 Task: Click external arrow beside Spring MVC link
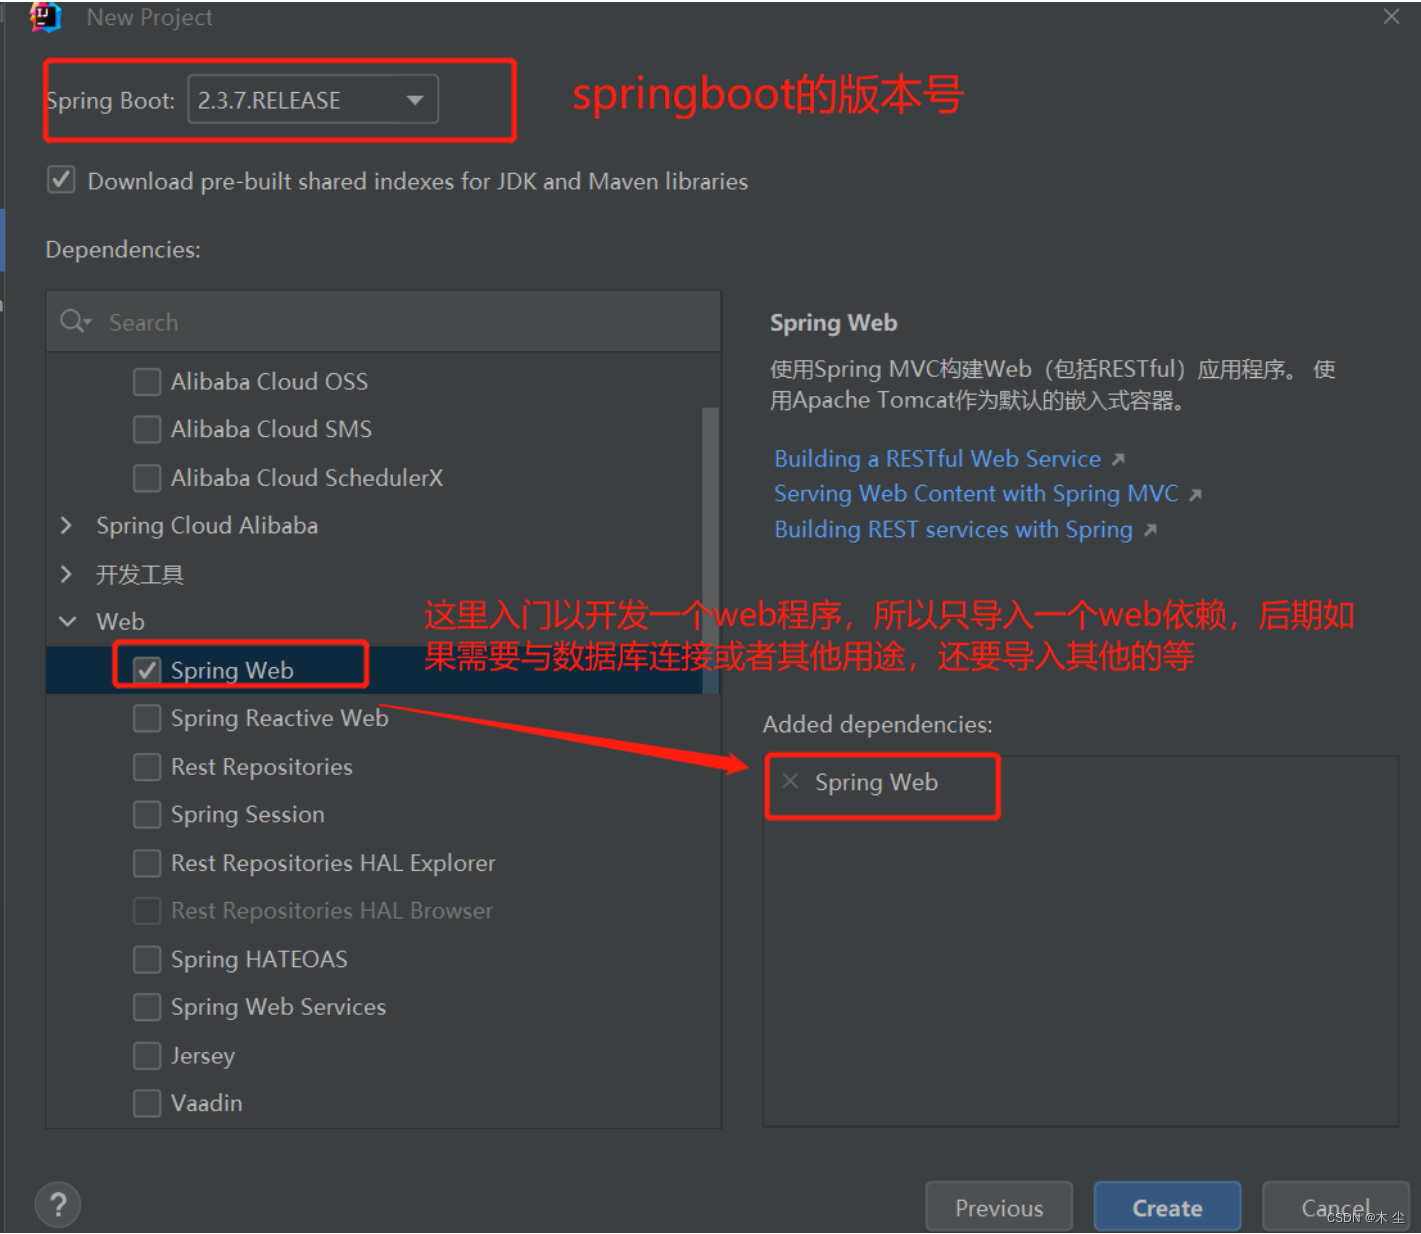tap(1195, 494)
